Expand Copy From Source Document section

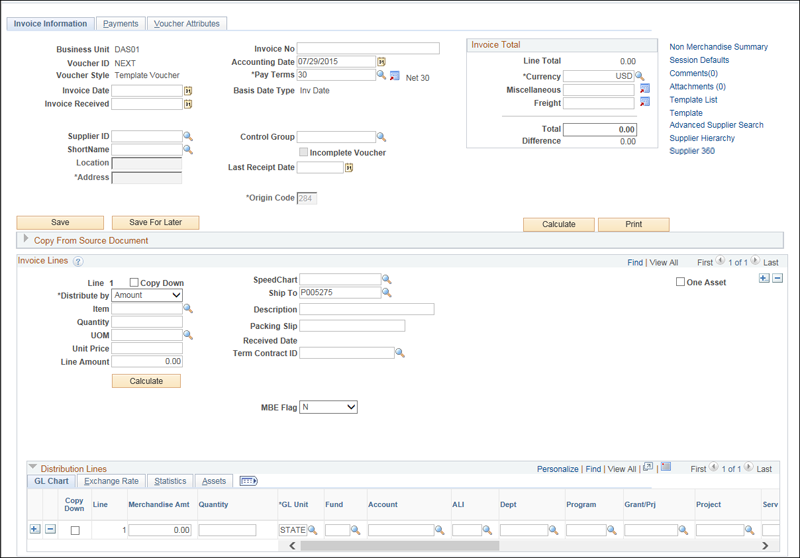[x=26, y=238]
